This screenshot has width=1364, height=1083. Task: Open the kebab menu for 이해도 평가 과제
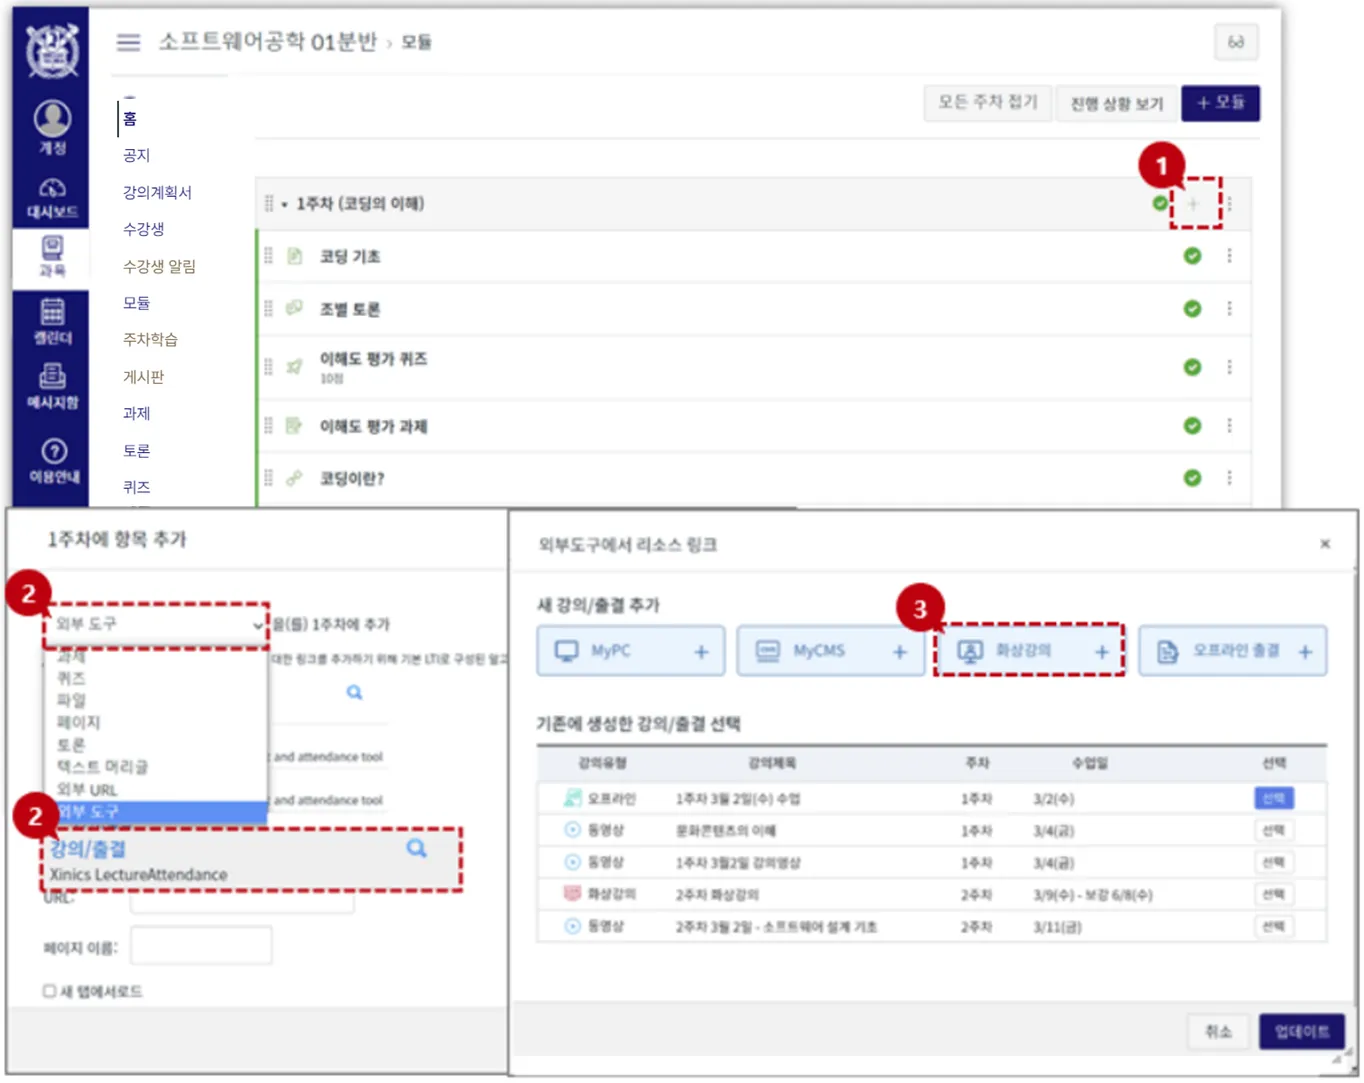[1230, 426]
